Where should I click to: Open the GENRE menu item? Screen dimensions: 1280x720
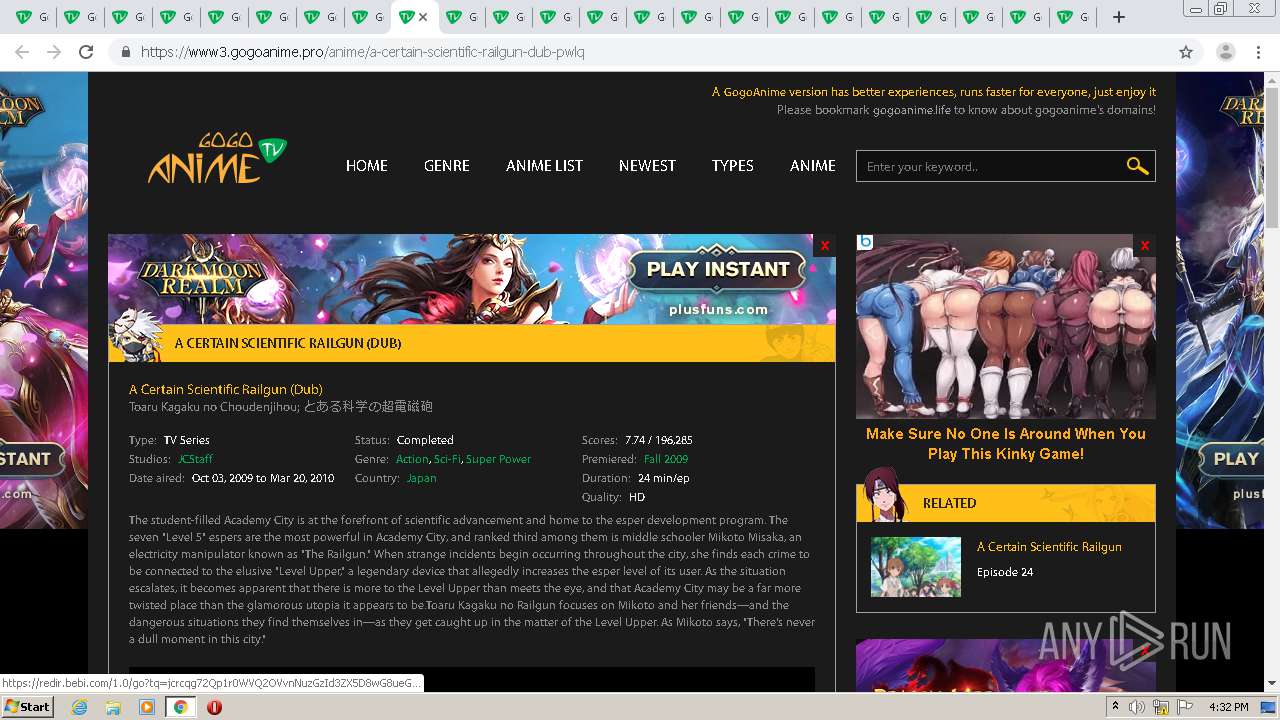tap(447, 166)
